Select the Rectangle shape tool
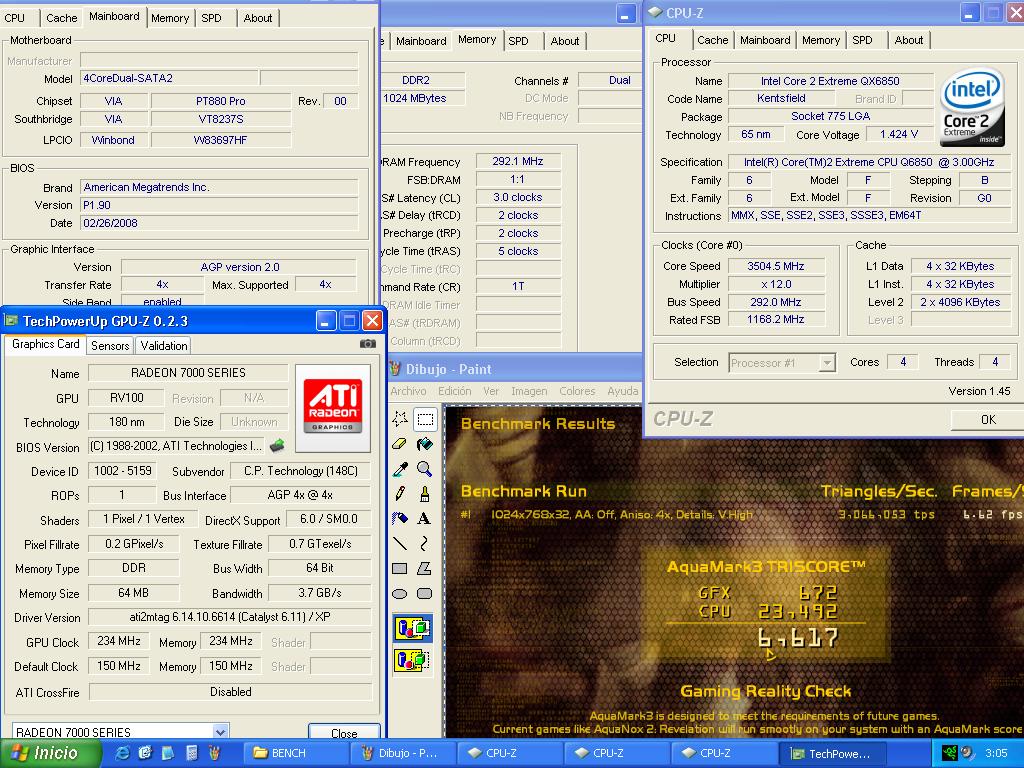The width and height of the screenshot is (1024, 768). pyautogui.click(x=400, y=569)
